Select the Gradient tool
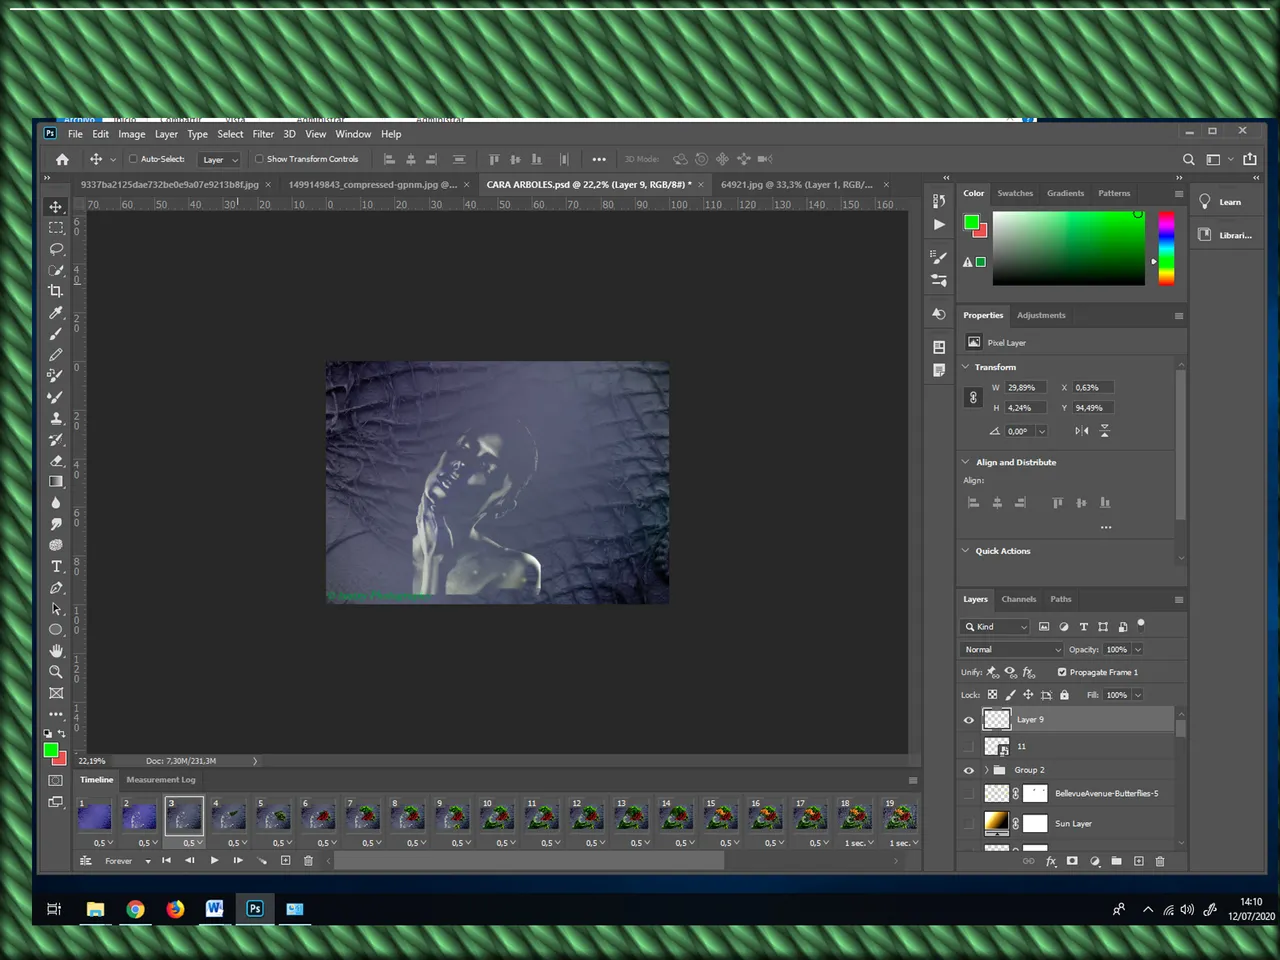This screenshot has height=960, width=1280. [56, 481]
